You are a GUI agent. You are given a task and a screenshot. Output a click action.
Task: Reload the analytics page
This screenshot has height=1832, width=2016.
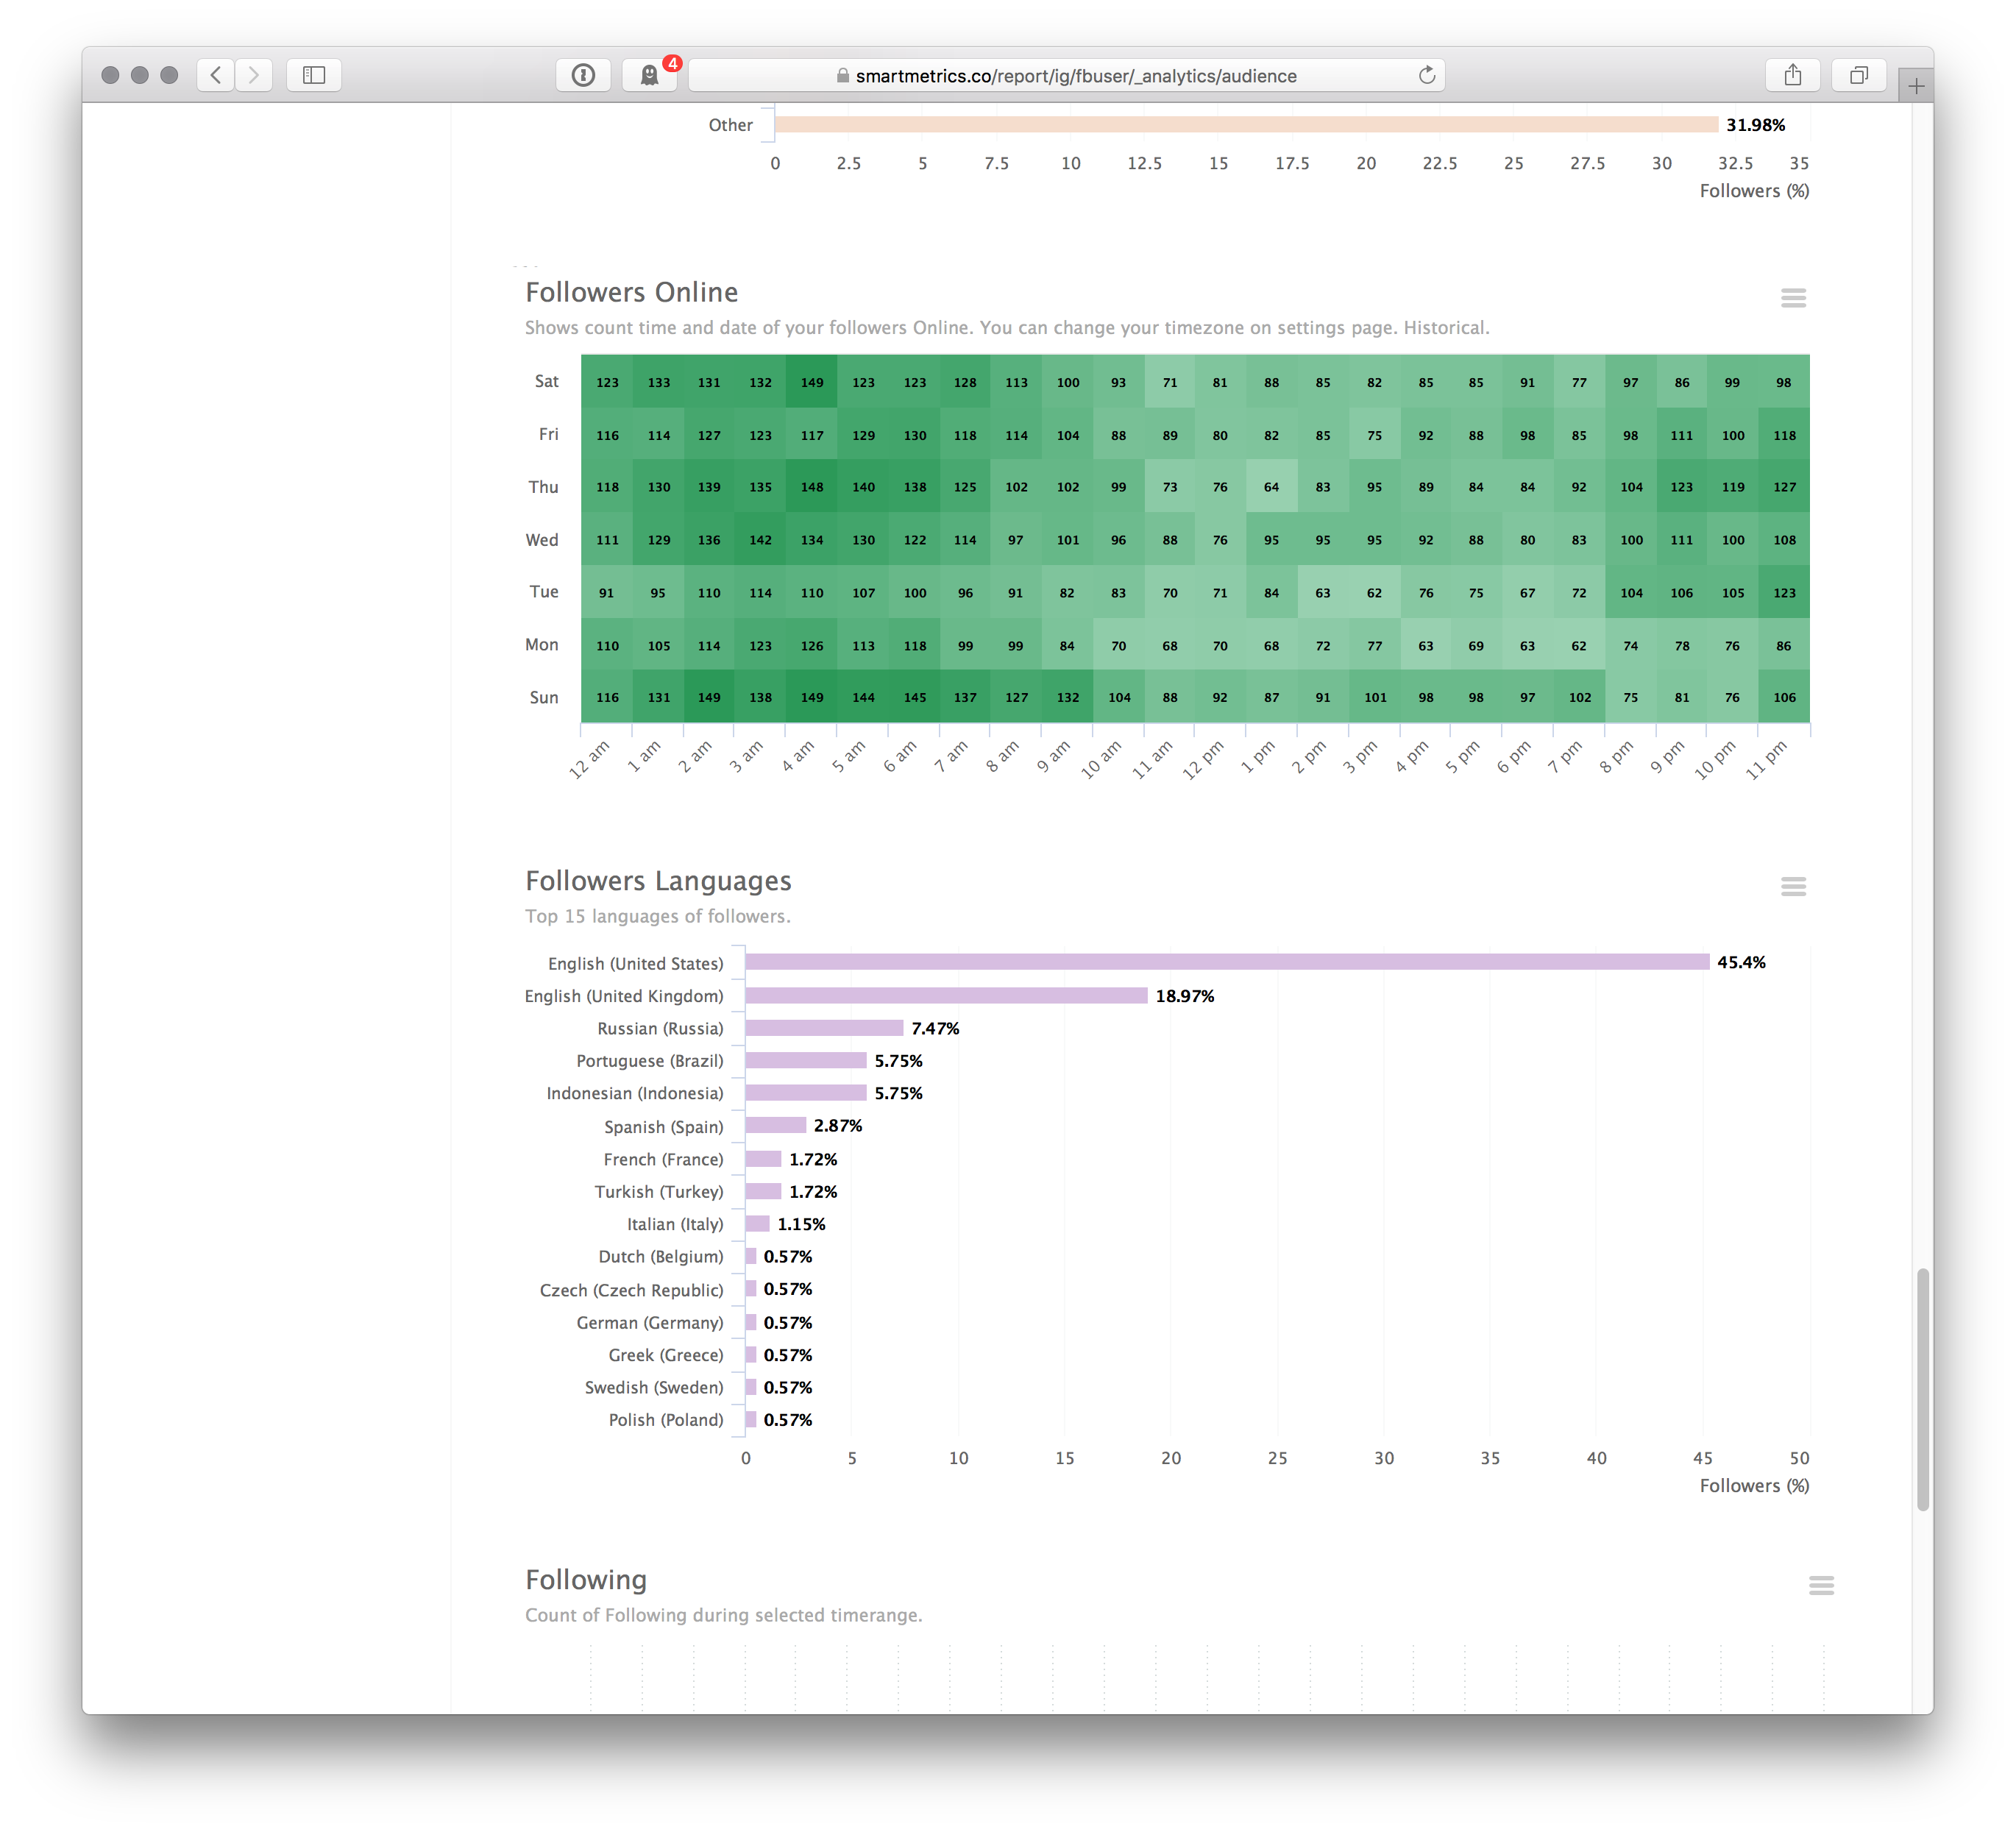tap(1427, 75)
